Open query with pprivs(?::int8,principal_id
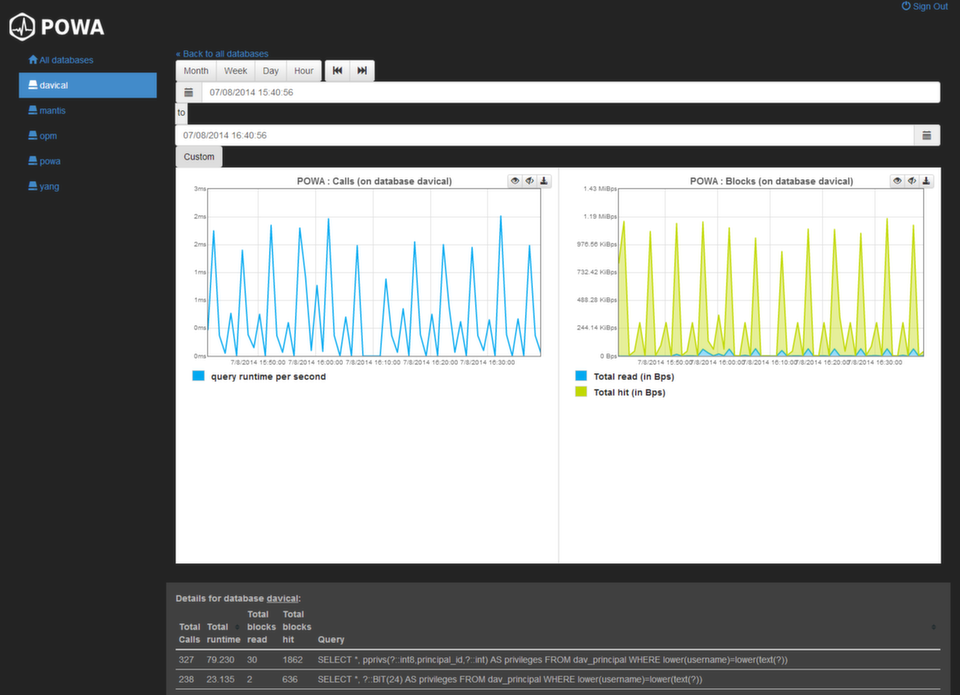 pos(552,660)
